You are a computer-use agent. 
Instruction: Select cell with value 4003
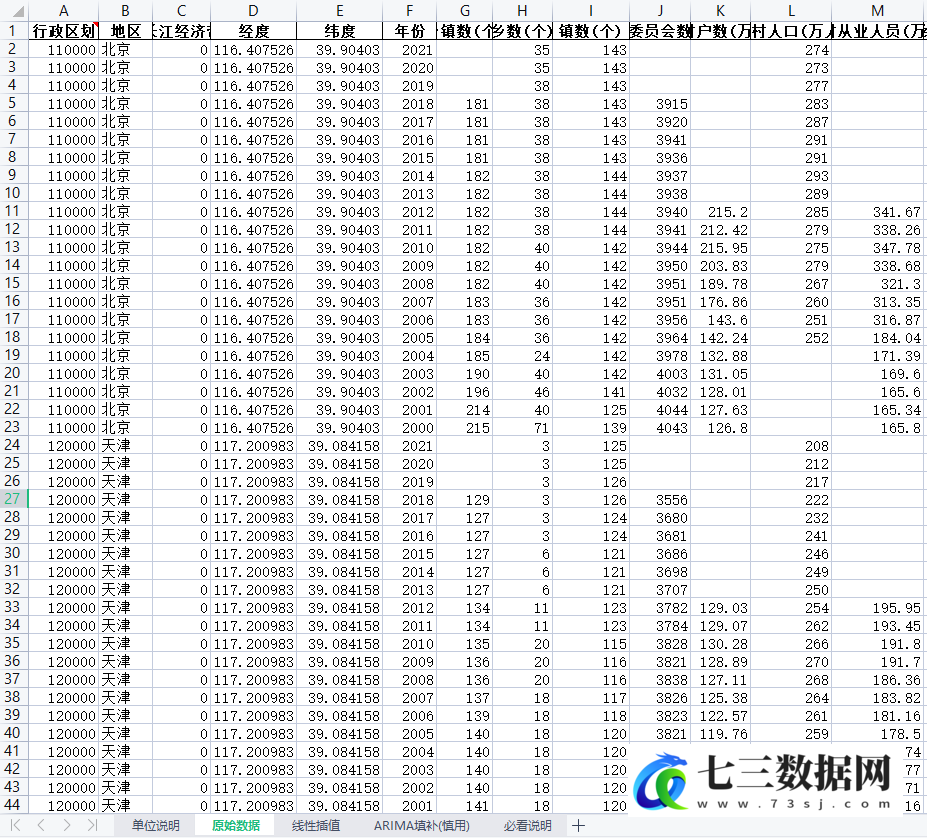(660, 374)
